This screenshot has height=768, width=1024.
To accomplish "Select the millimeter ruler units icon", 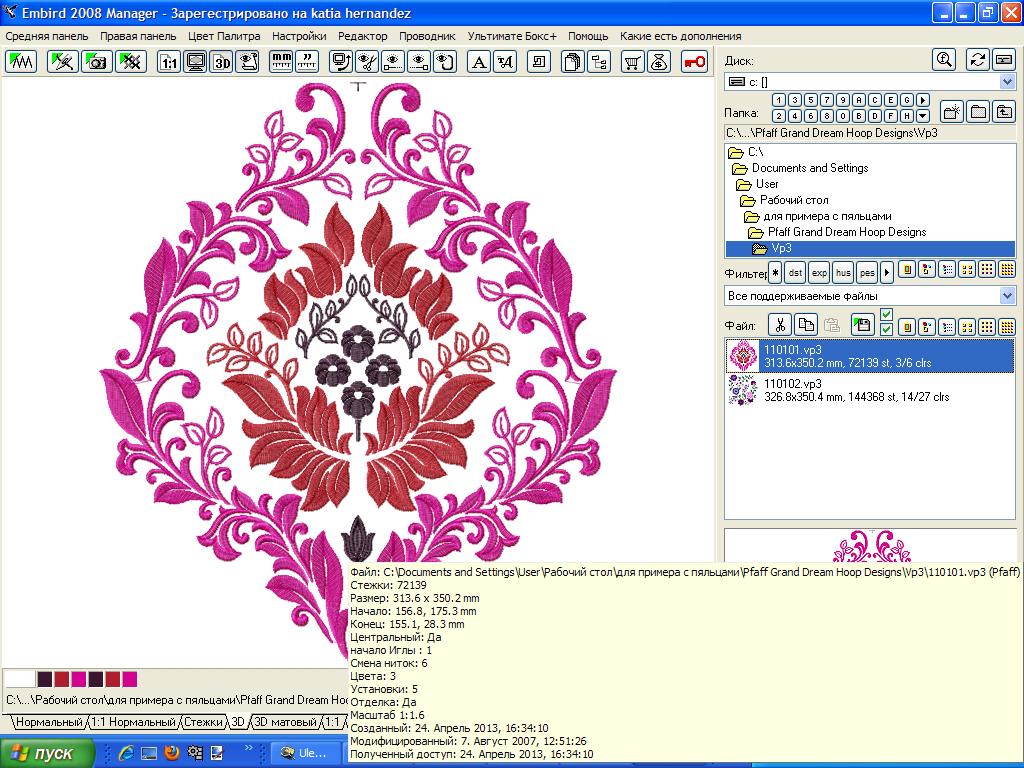I will 281,62.
